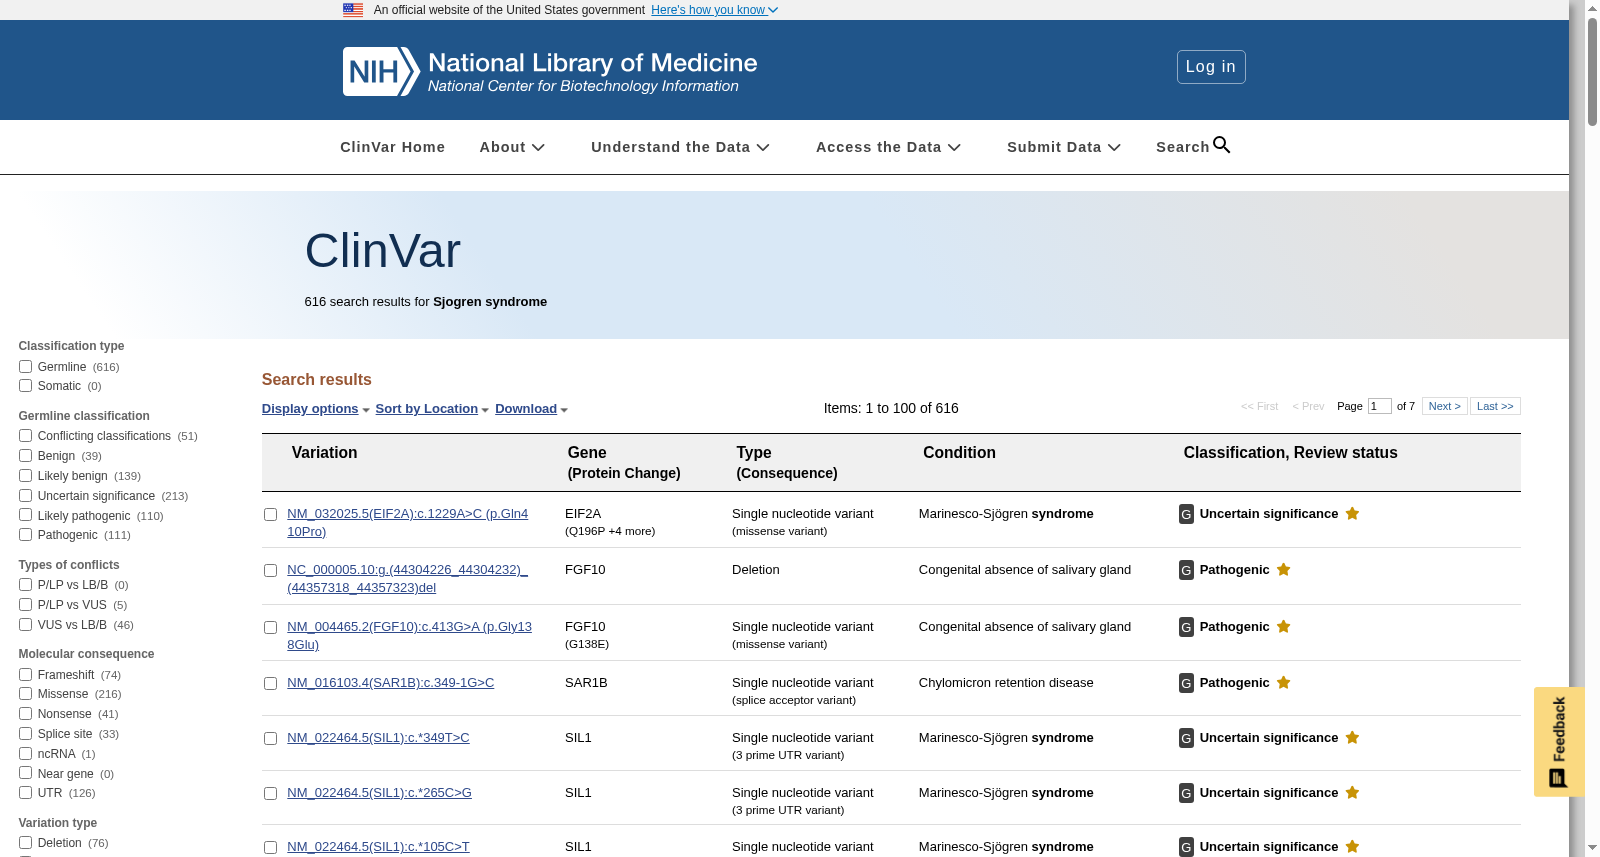Click the US flag icon

(x=353, y=10)
